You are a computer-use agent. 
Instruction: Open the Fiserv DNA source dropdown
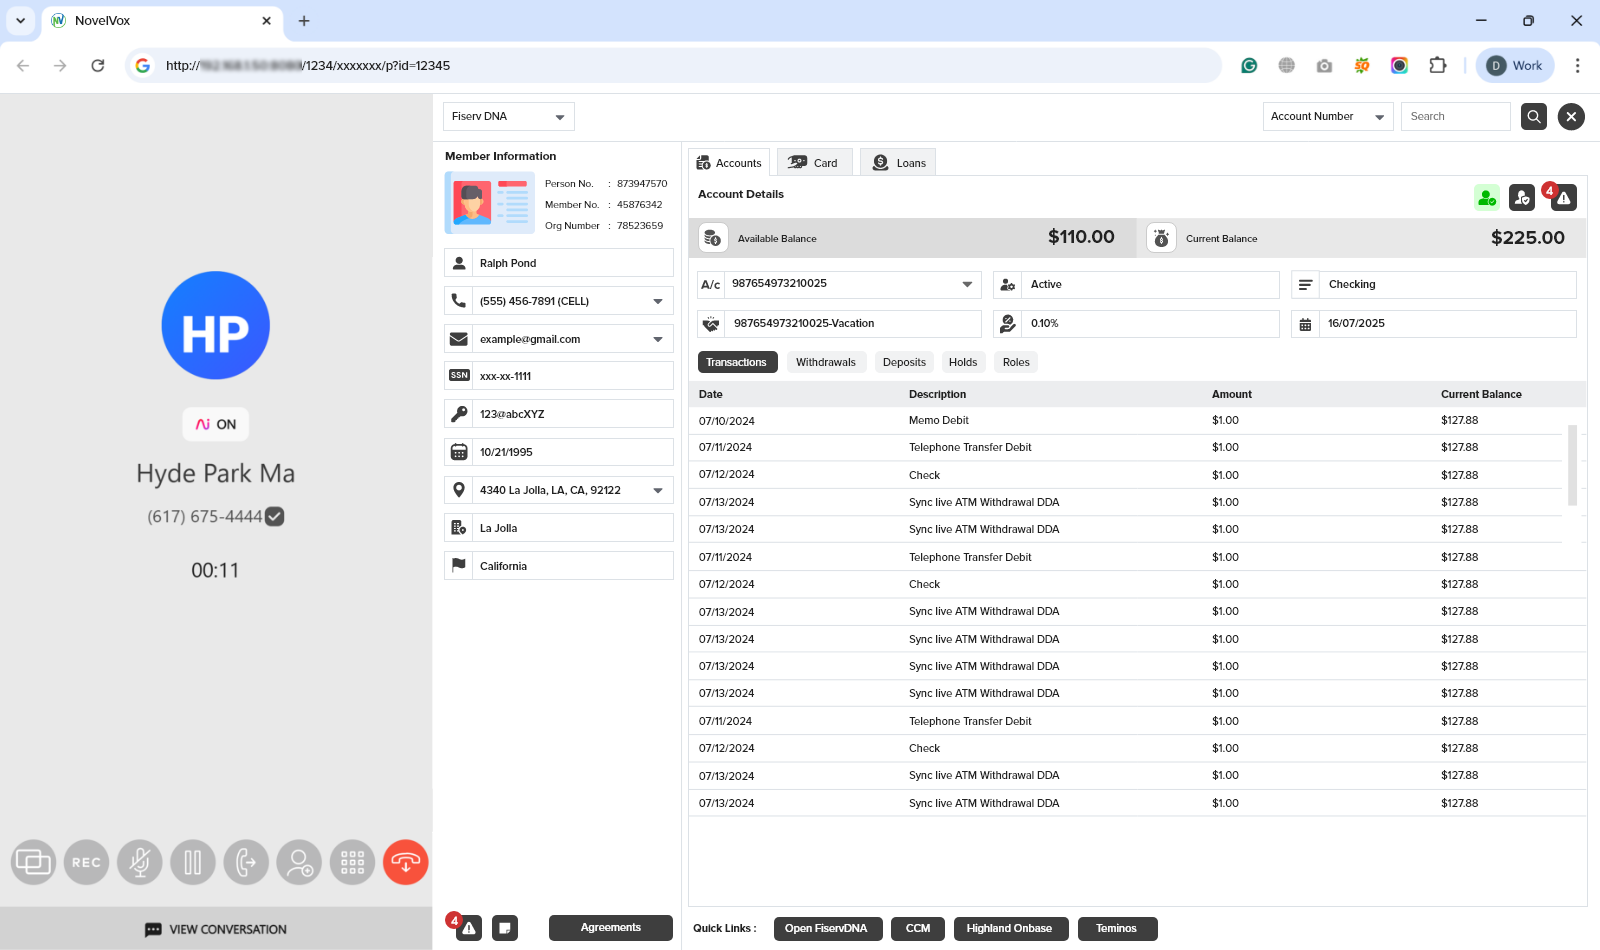[508, 116]
